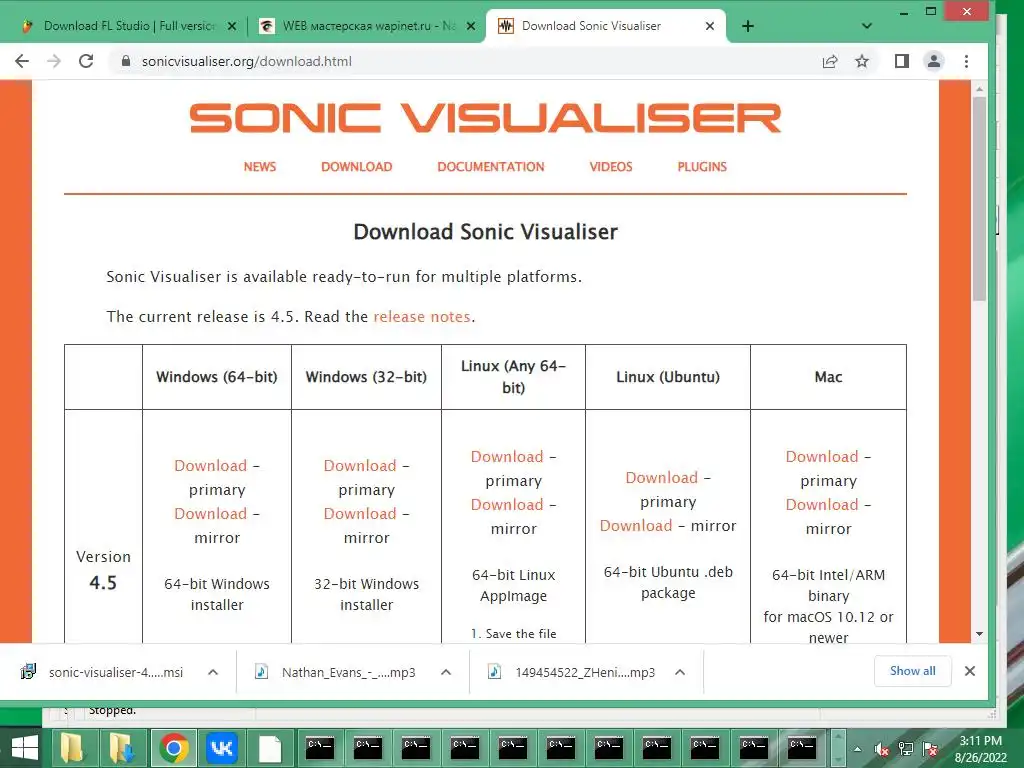Switch to the WEB мастерская wapinet.ru tab
1024x768 pixels.
[x=369, y=26]
